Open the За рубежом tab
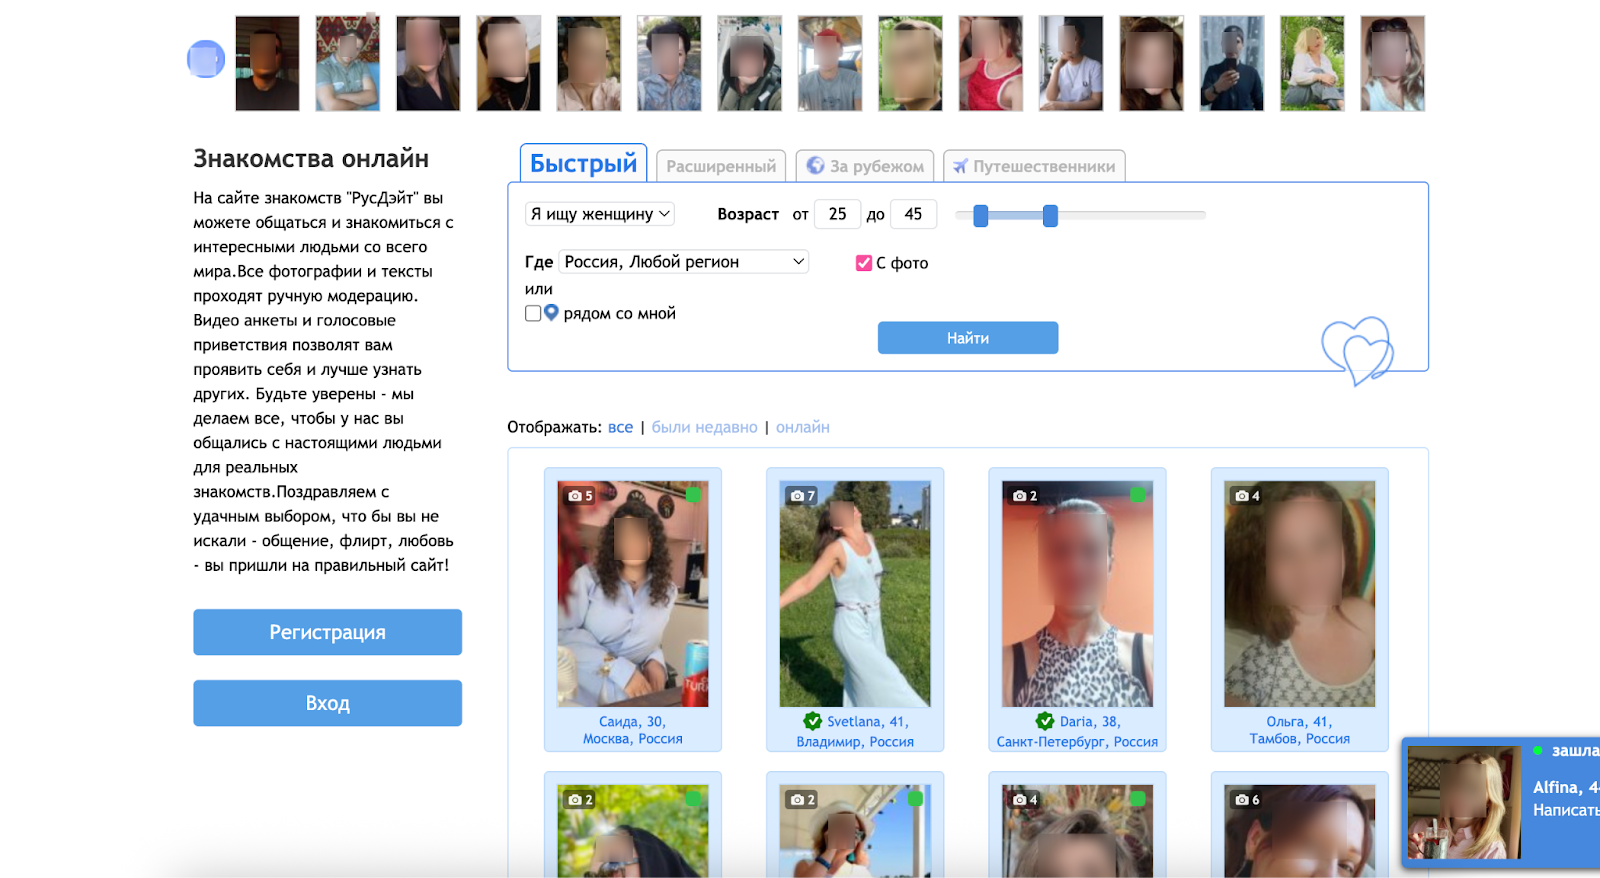Screen dimensions: 1600x878 click(x=865, y=166)
